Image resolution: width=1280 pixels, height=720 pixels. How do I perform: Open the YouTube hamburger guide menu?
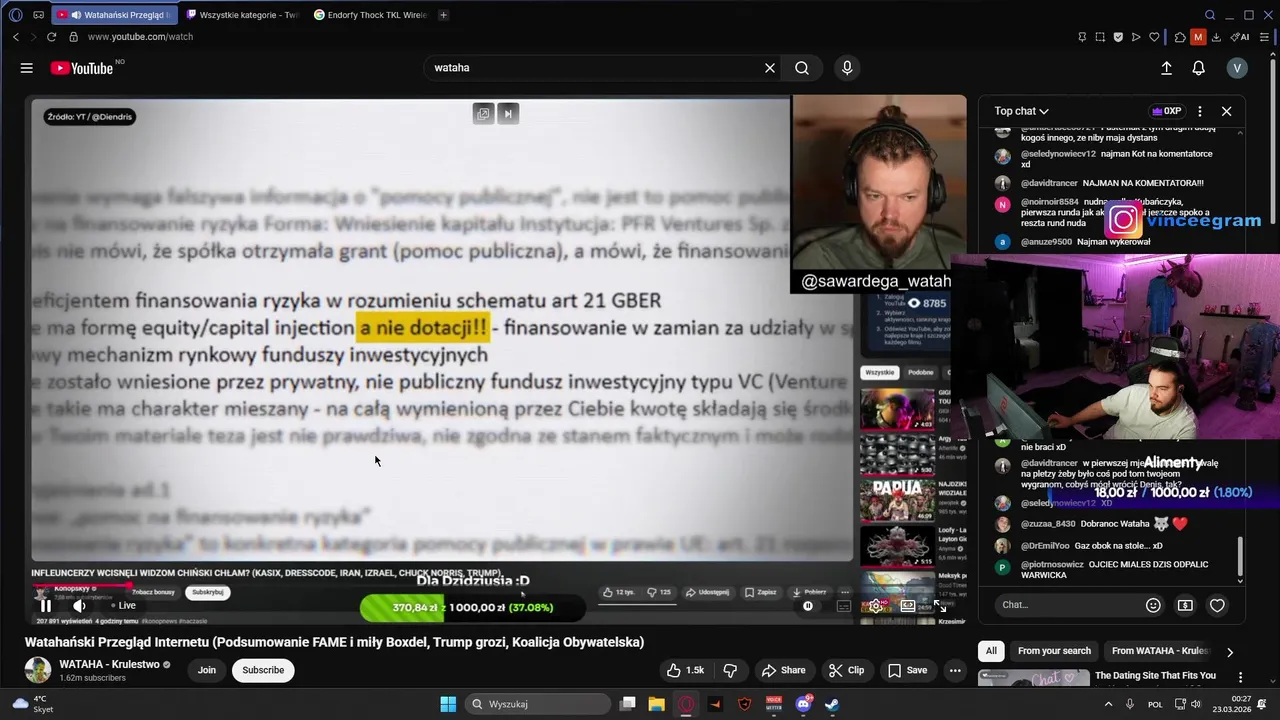[x=27, y=68]
